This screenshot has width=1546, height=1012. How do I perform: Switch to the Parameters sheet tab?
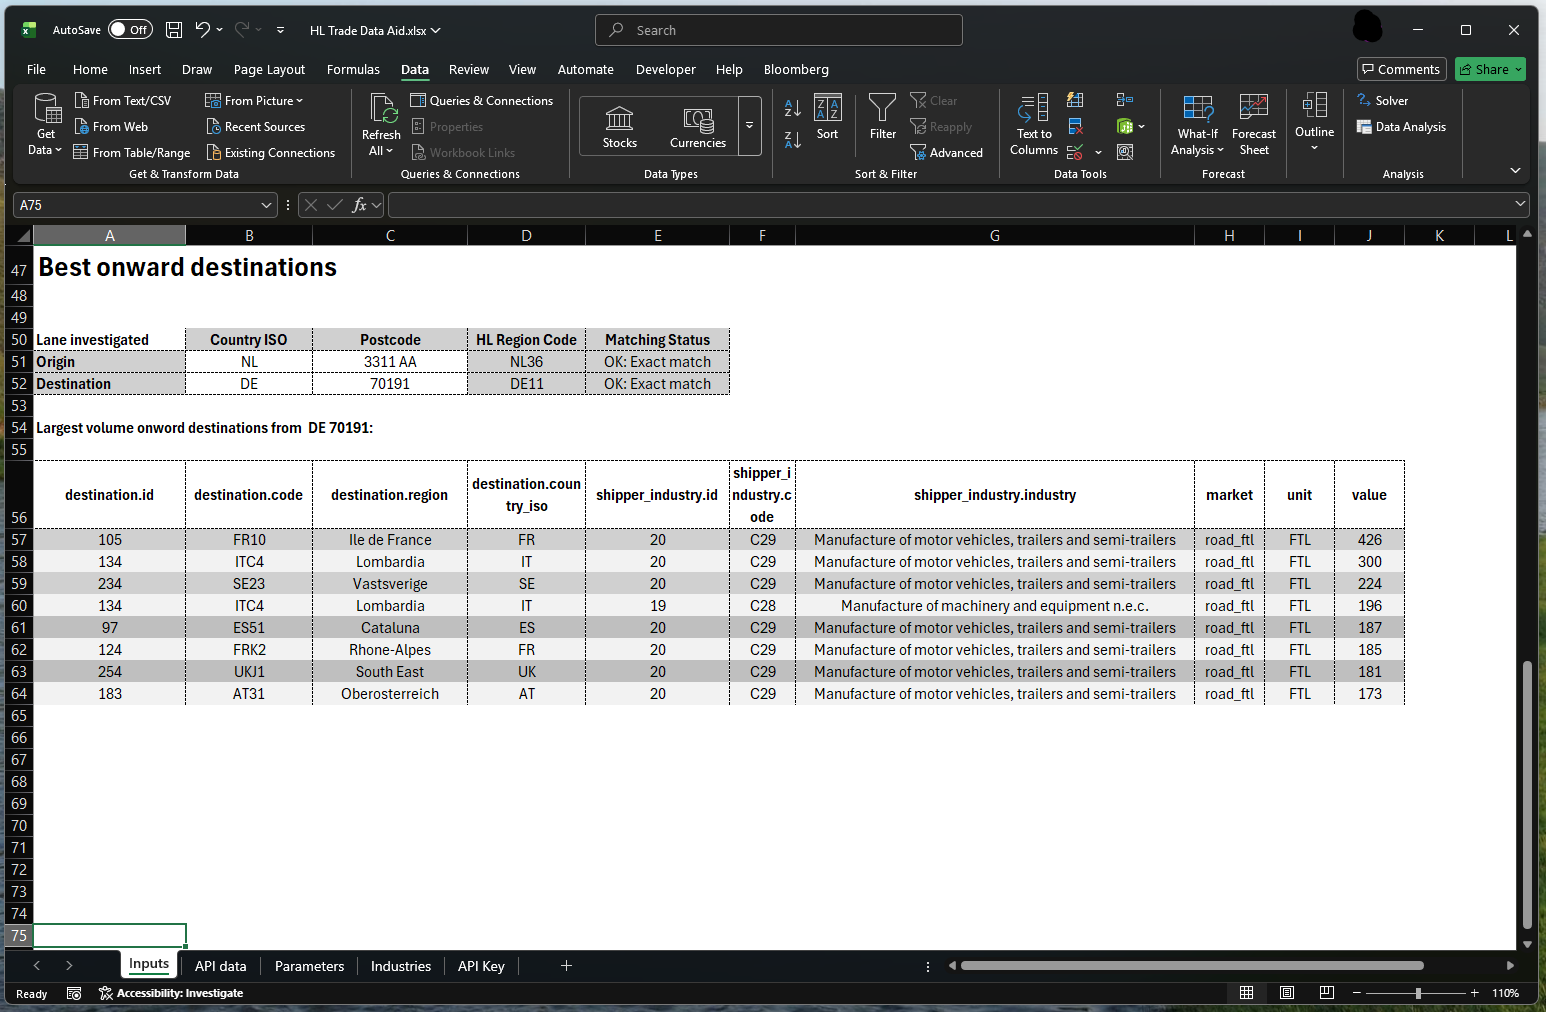pyautogui.click(x=309, y=966)
